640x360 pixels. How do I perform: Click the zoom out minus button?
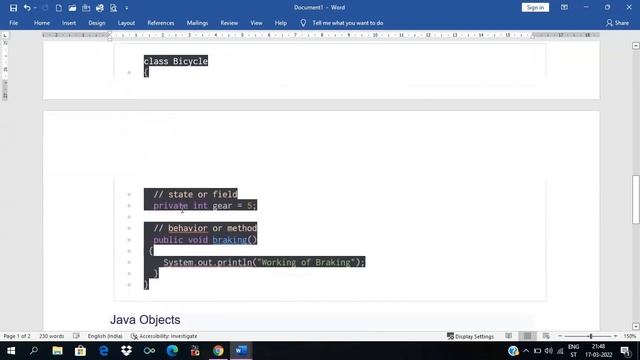point(560,336)
